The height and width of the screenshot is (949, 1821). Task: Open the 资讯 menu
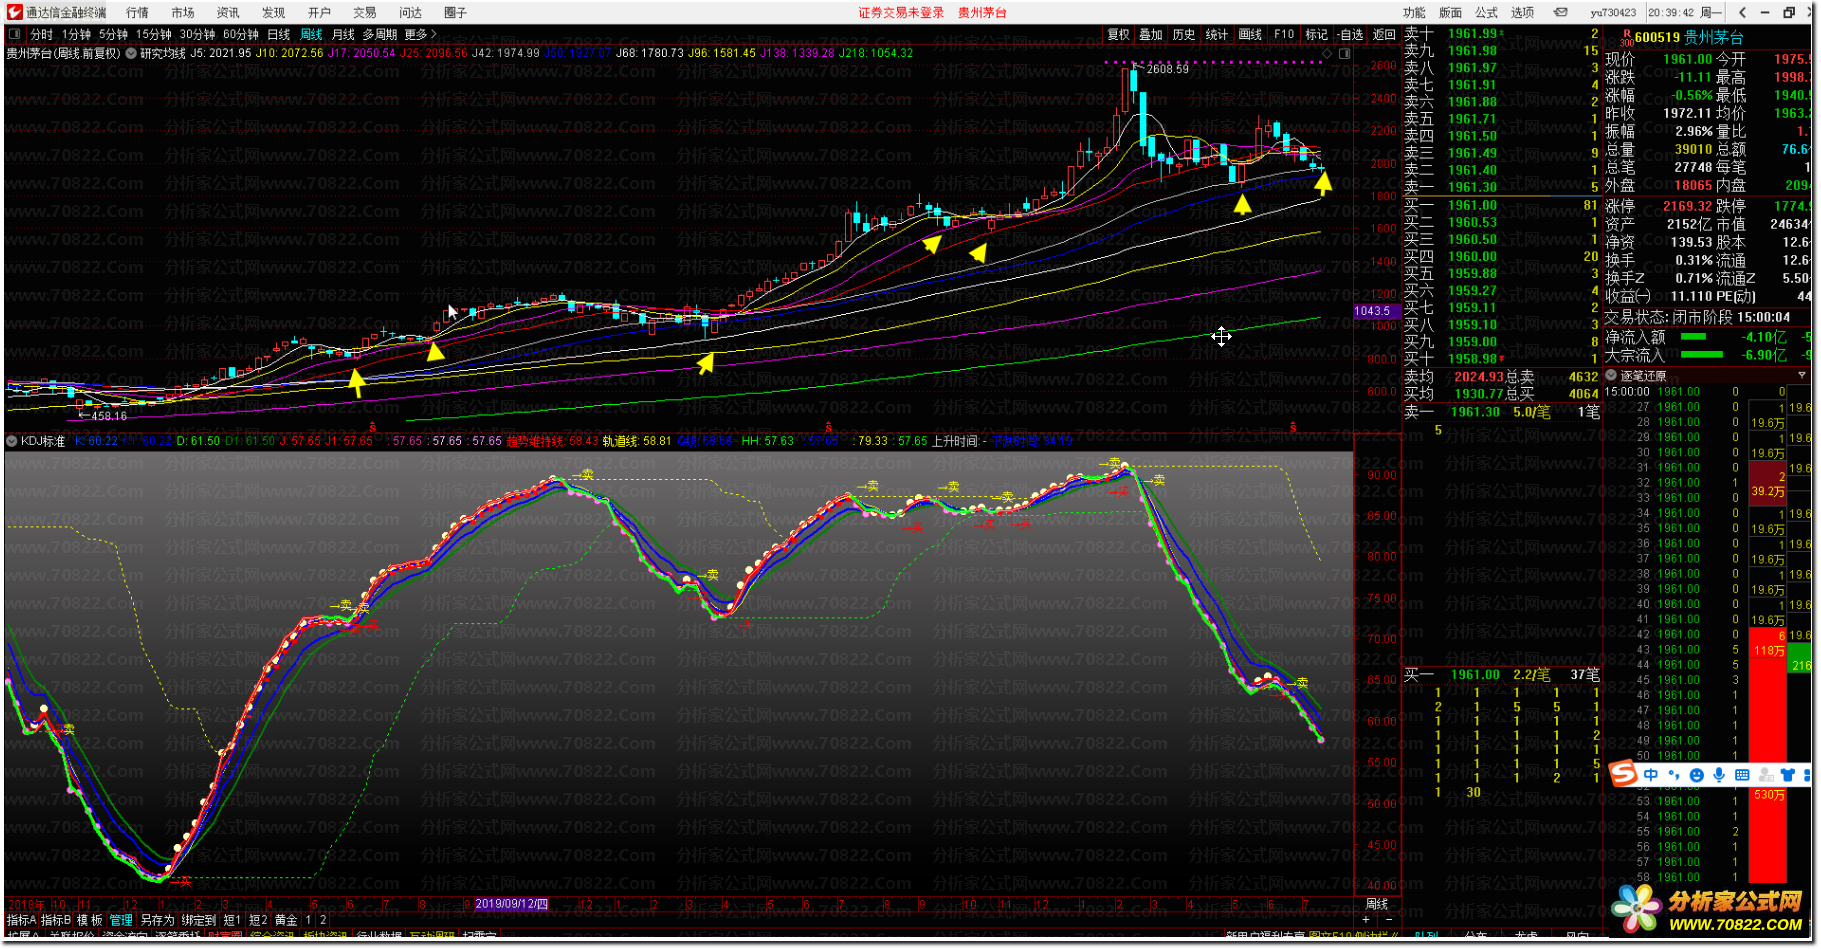[228, 13]
